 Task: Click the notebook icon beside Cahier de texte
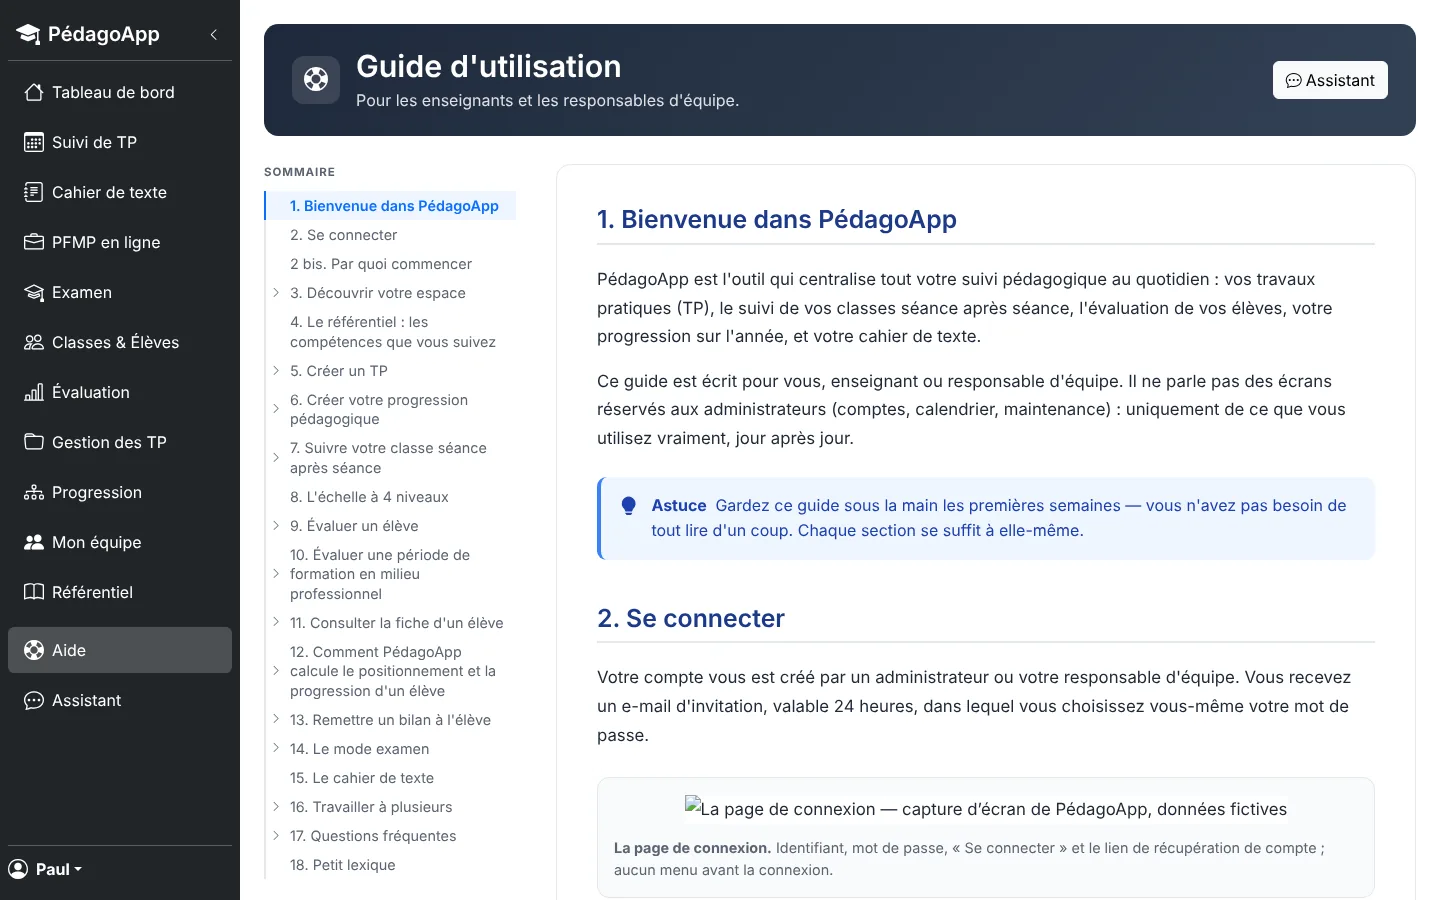click(34, 192)
